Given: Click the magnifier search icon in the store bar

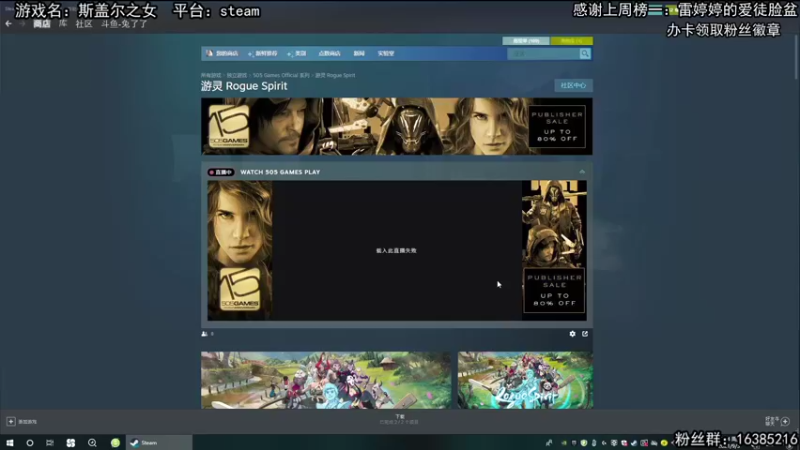Looking at the screenshot, I should coord(585,54).
